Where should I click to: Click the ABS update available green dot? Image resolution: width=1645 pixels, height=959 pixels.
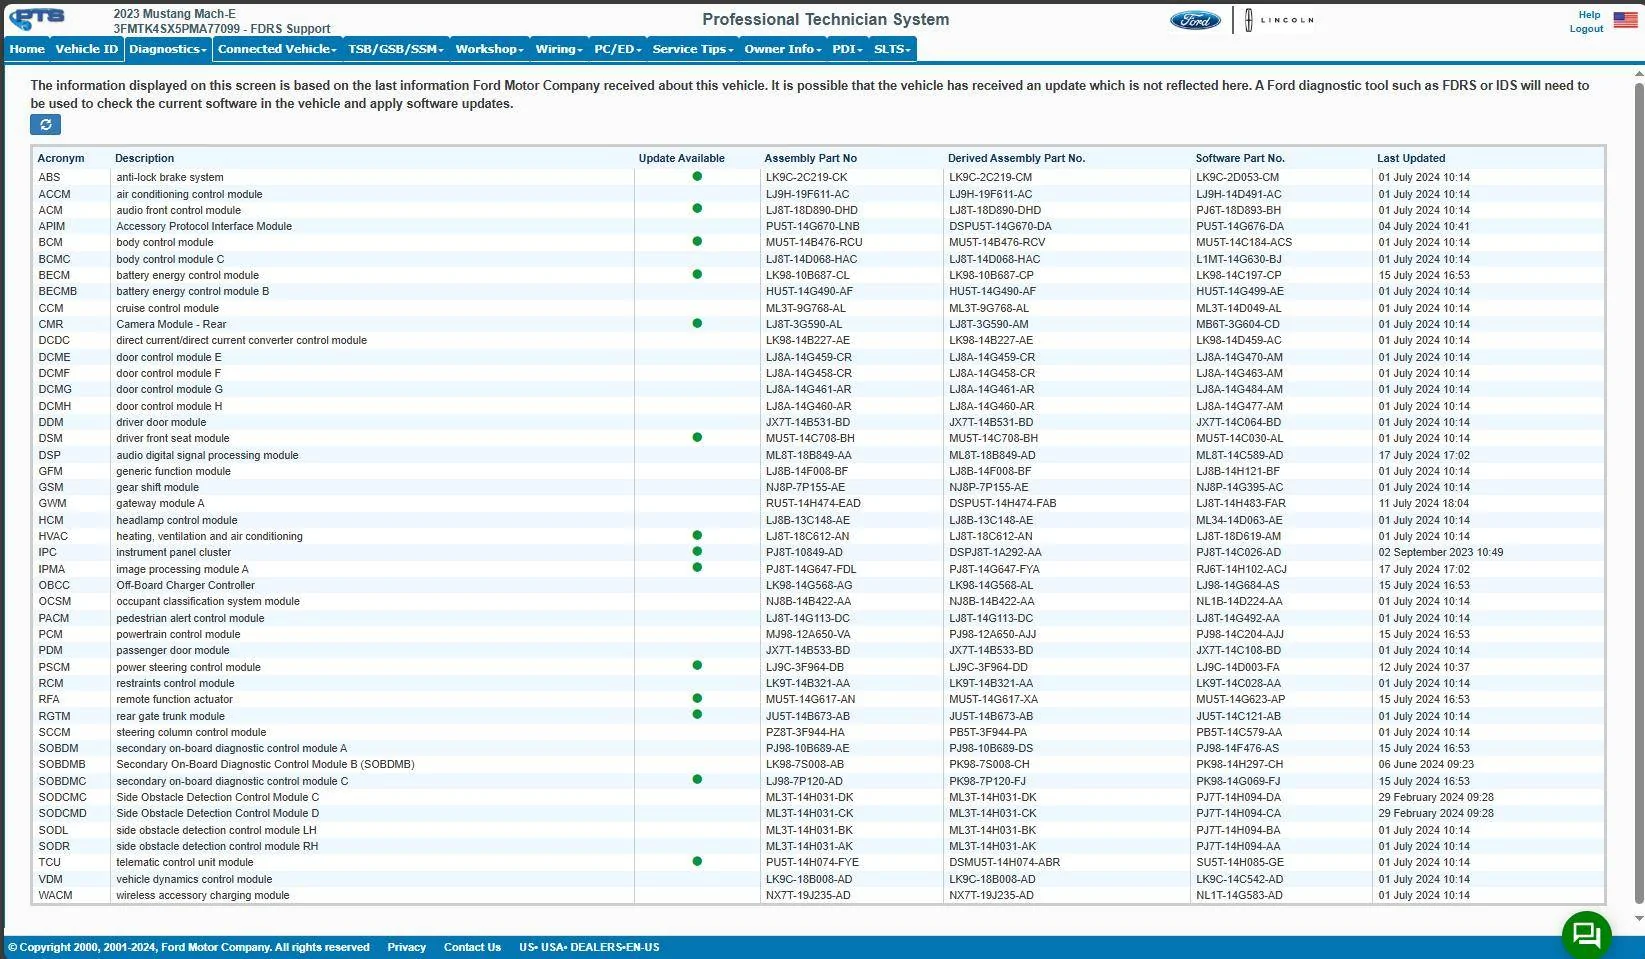(697, 176)
